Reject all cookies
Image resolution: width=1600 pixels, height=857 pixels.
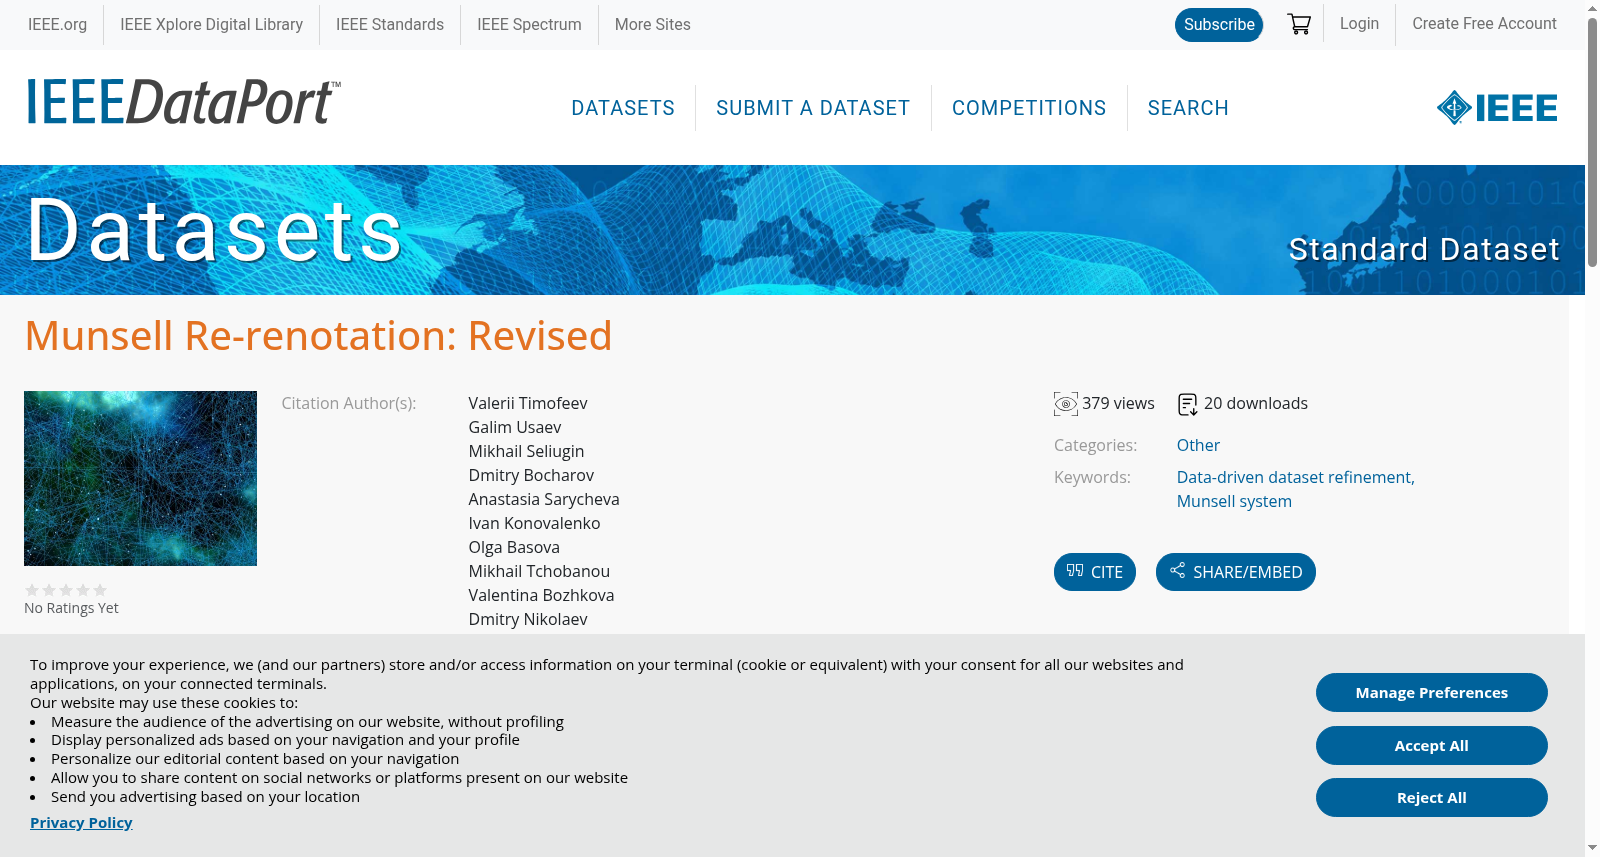coord(1432,797)
